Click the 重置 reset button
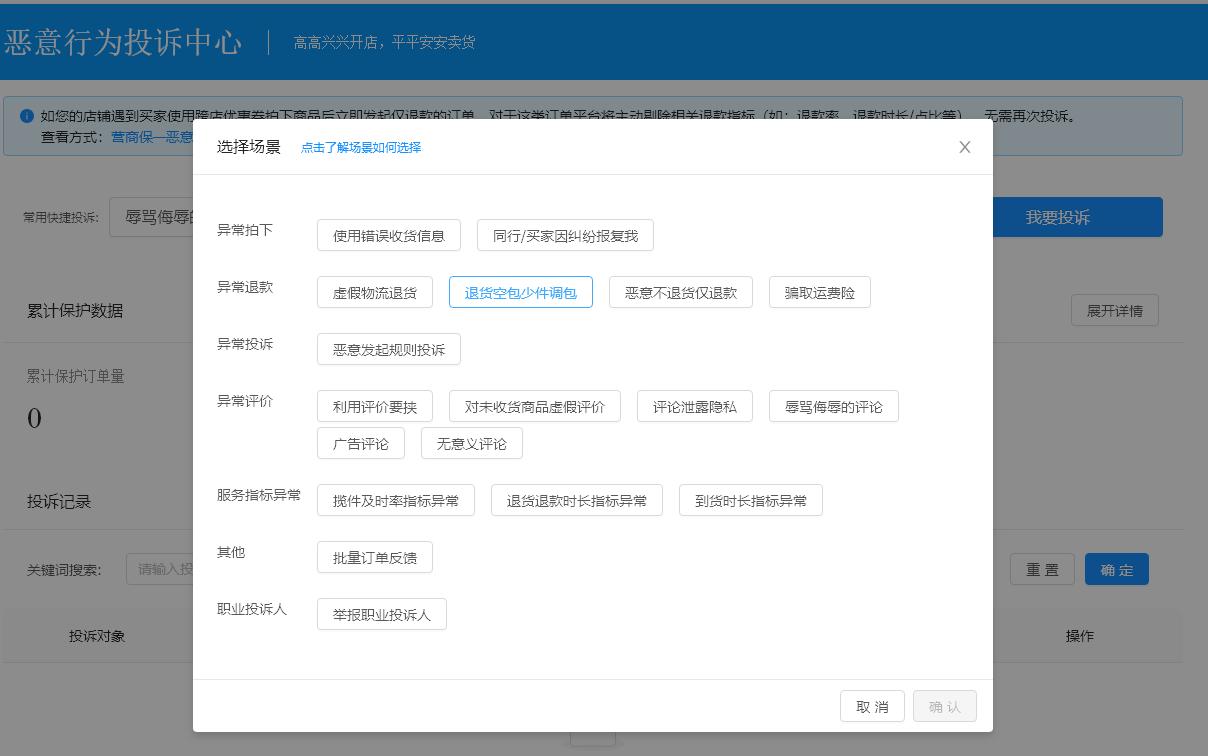This screenshot has height=756, width=1208. coord(1042,568)
